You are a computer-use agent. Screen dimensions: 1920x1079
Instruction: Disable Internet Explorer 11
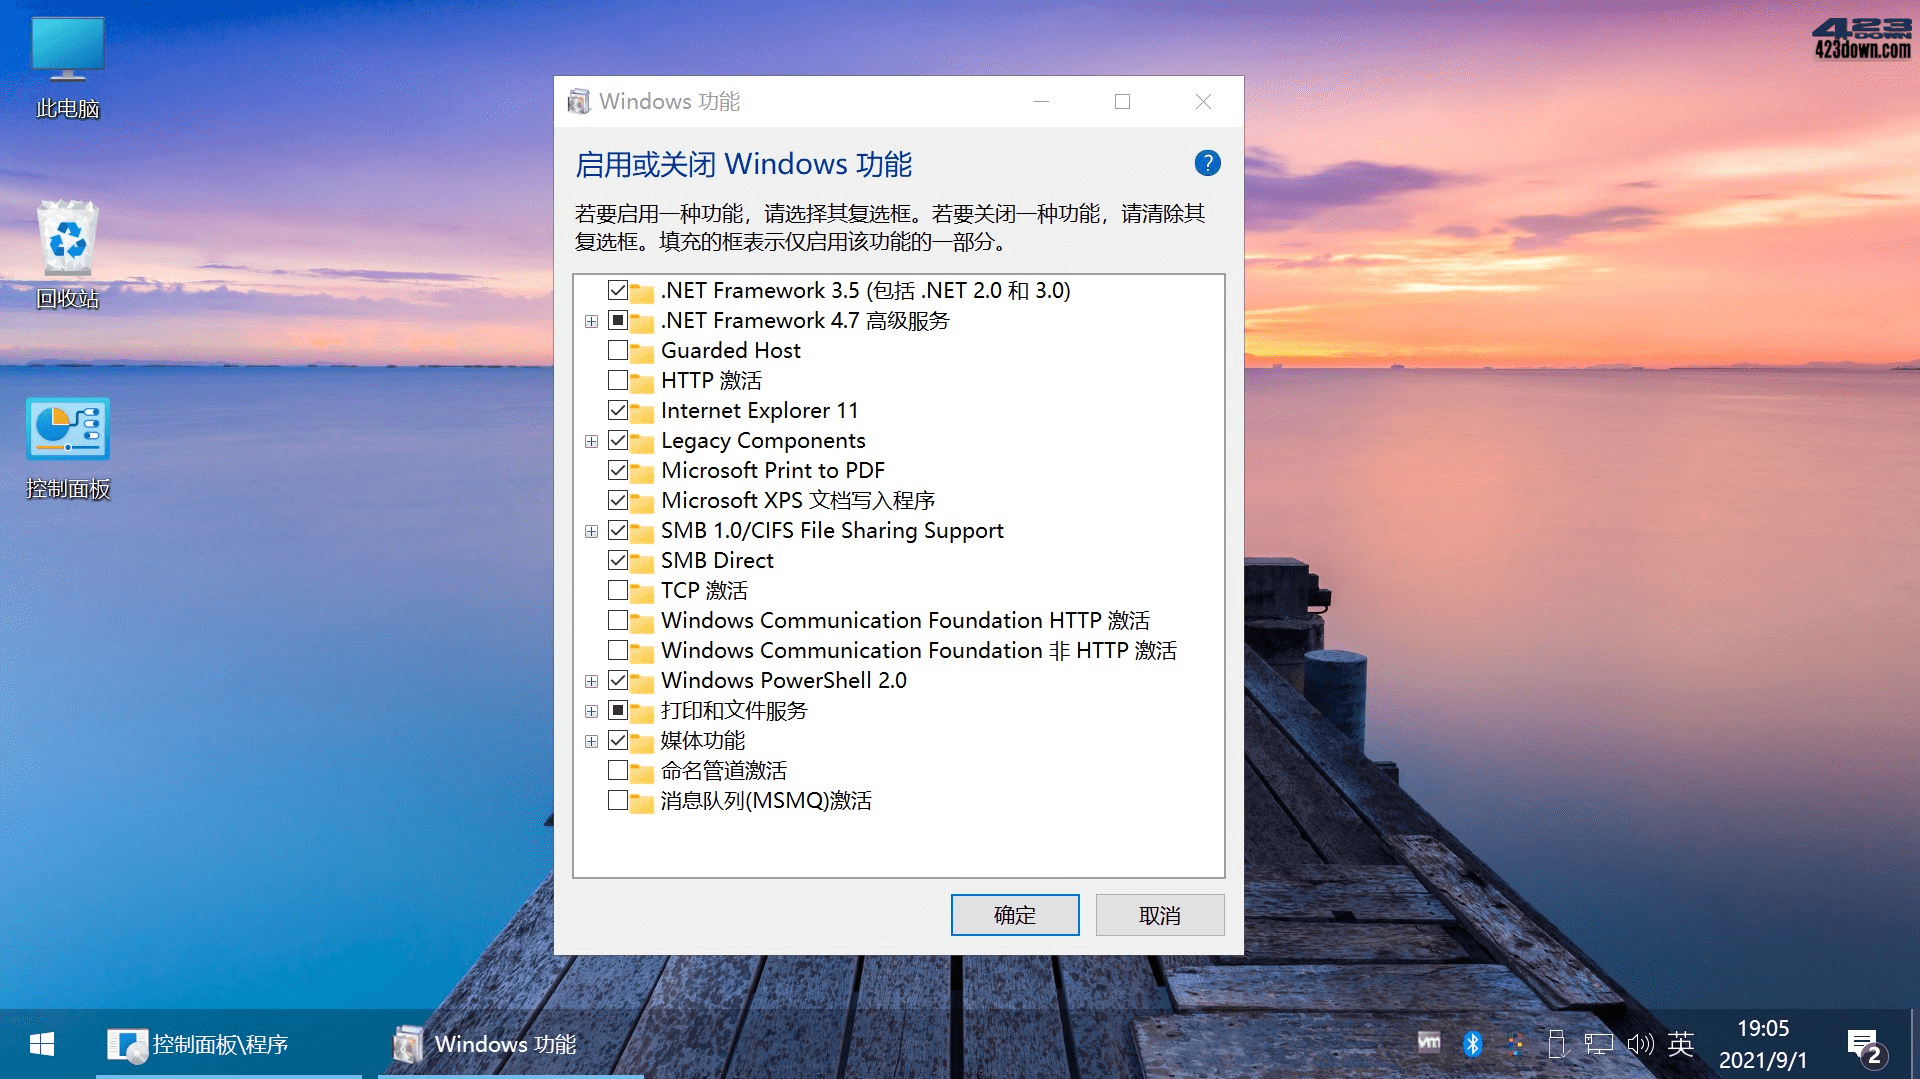(619, 410)
